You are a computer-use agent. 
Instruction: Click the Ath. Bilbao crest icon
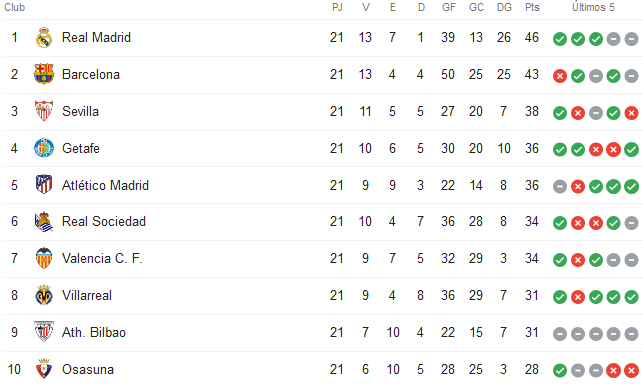click(x=44, y=332)
